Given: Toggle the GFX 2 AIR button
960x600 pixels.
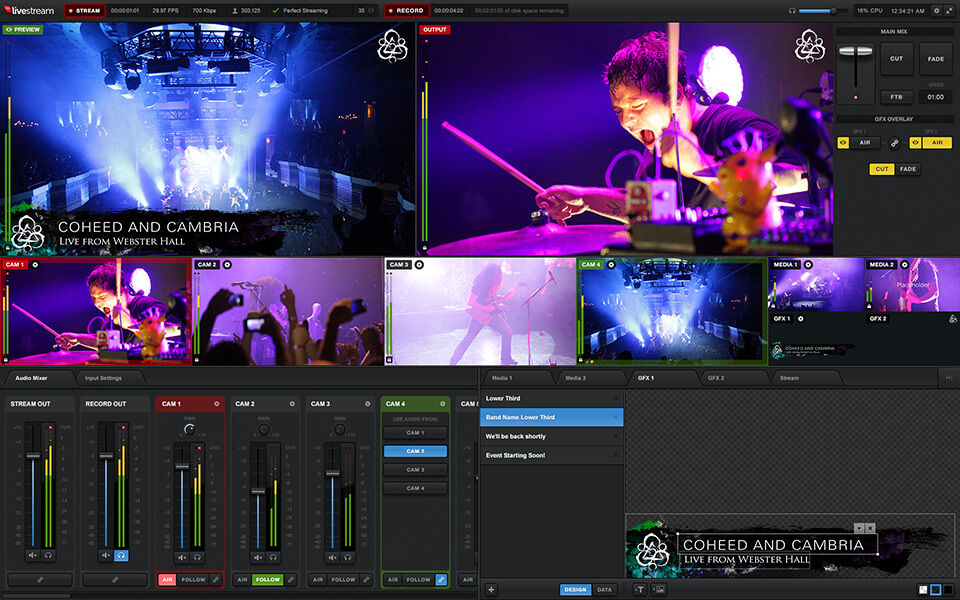Looking at the screenshot, I should coord(937,143).
